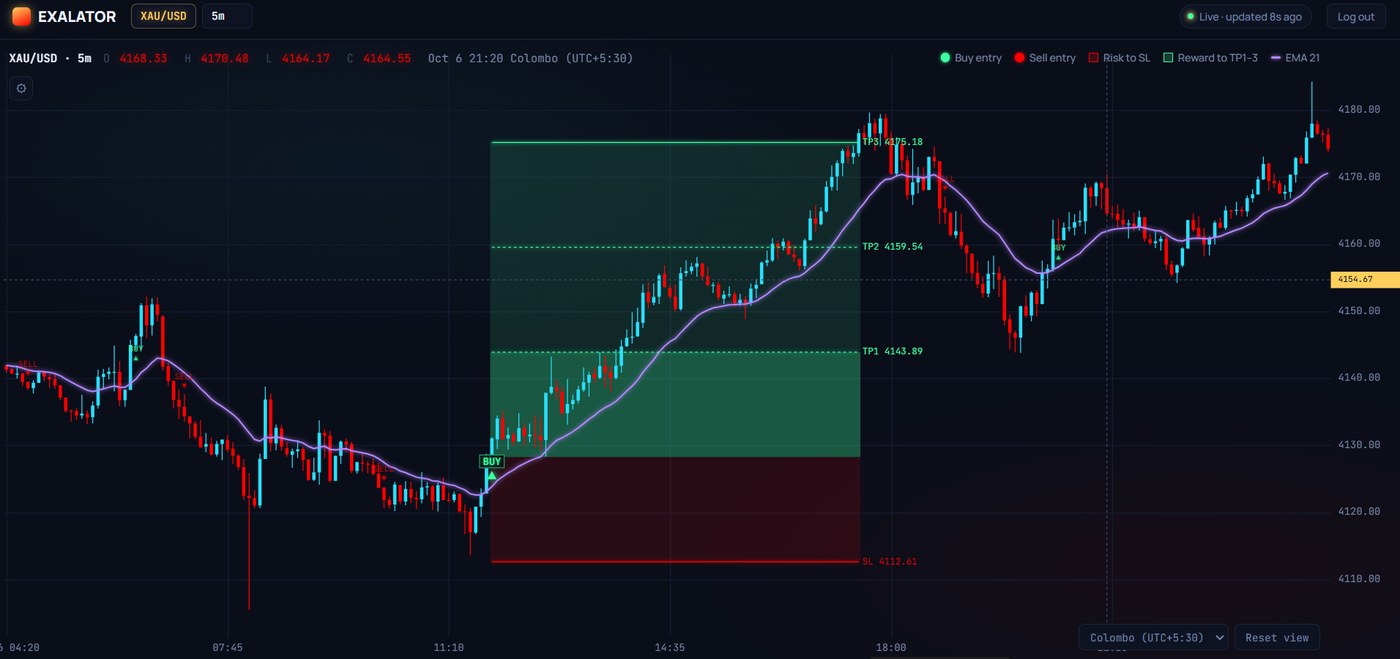Click the green Buy entry legend dot
The width and height of the screenshot is (1400, 659).
[x=945, y=58]
